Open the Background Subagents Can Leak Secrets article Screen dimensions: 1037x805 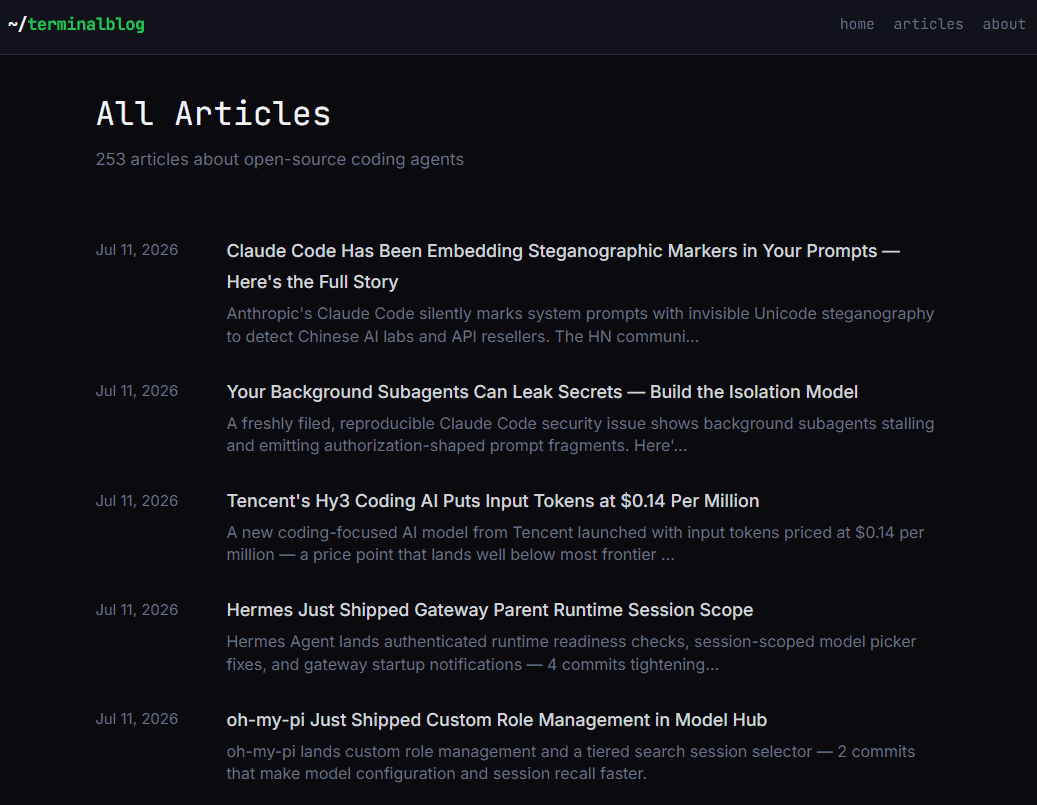click(542, 392)
